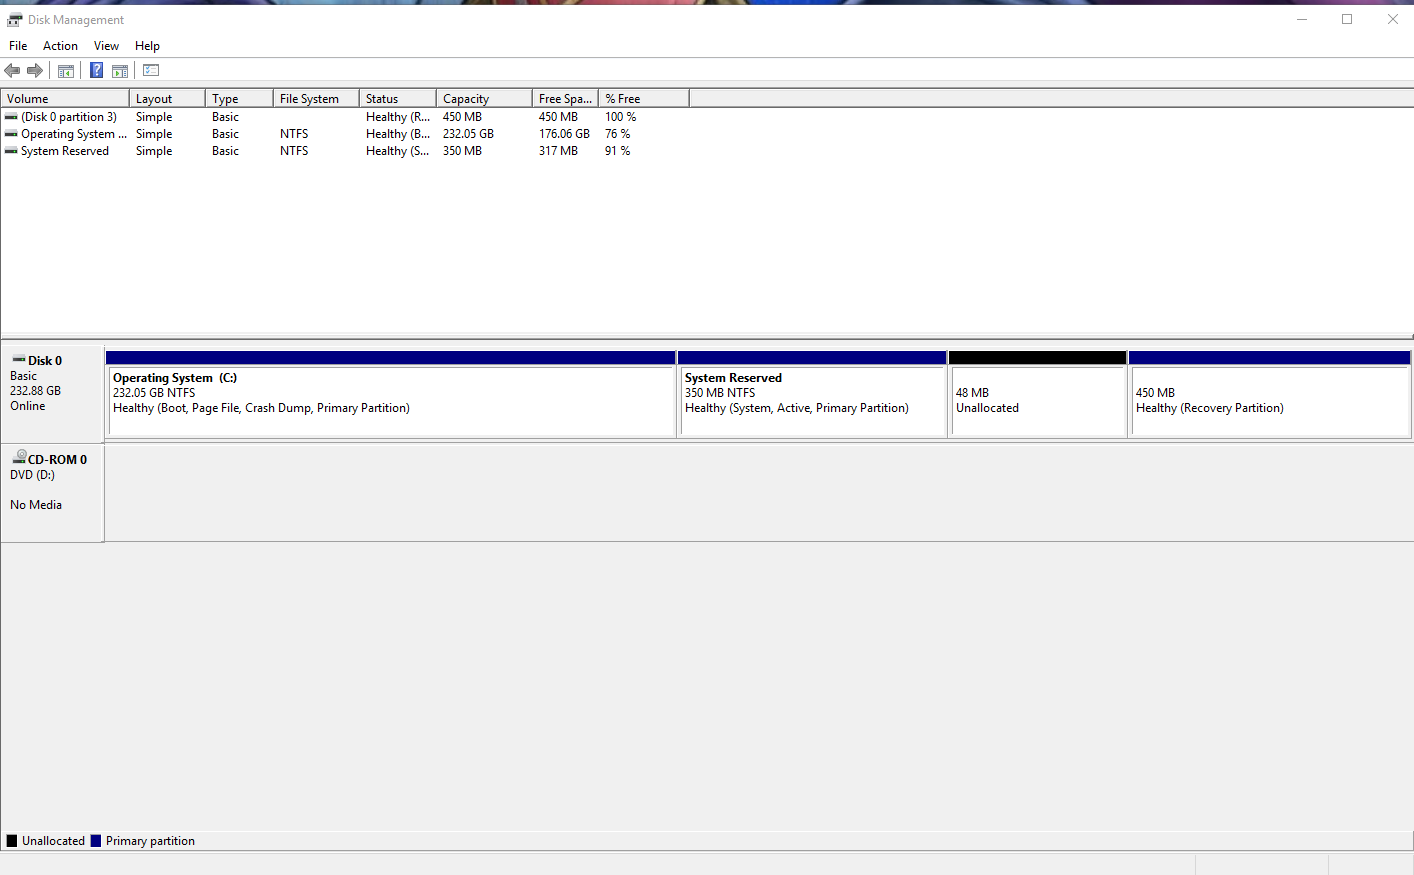Select the System Reserved volume row name

pos(65,151)
